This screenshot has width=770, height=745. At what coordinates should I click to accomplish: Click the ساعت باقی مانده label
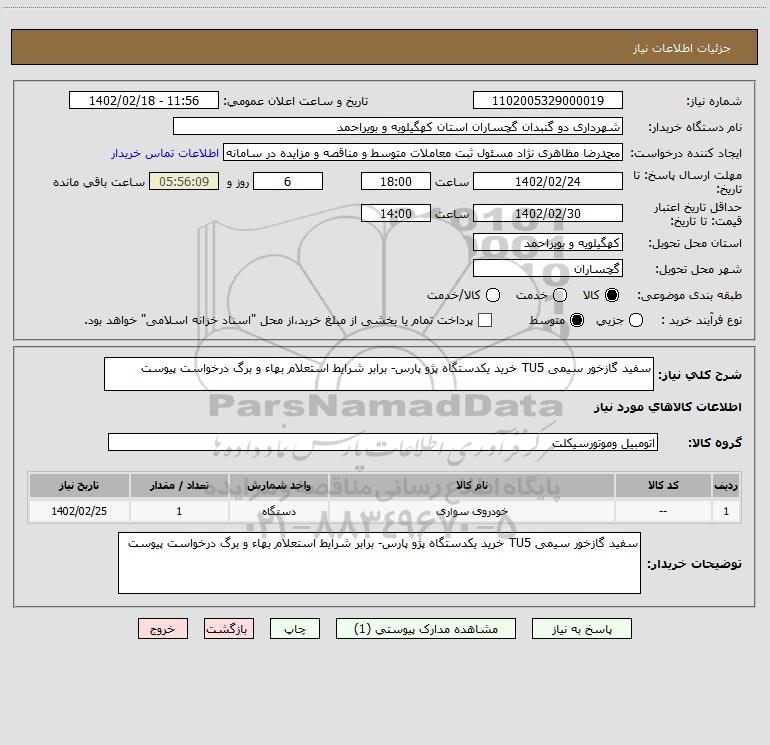tap(99, 182)
